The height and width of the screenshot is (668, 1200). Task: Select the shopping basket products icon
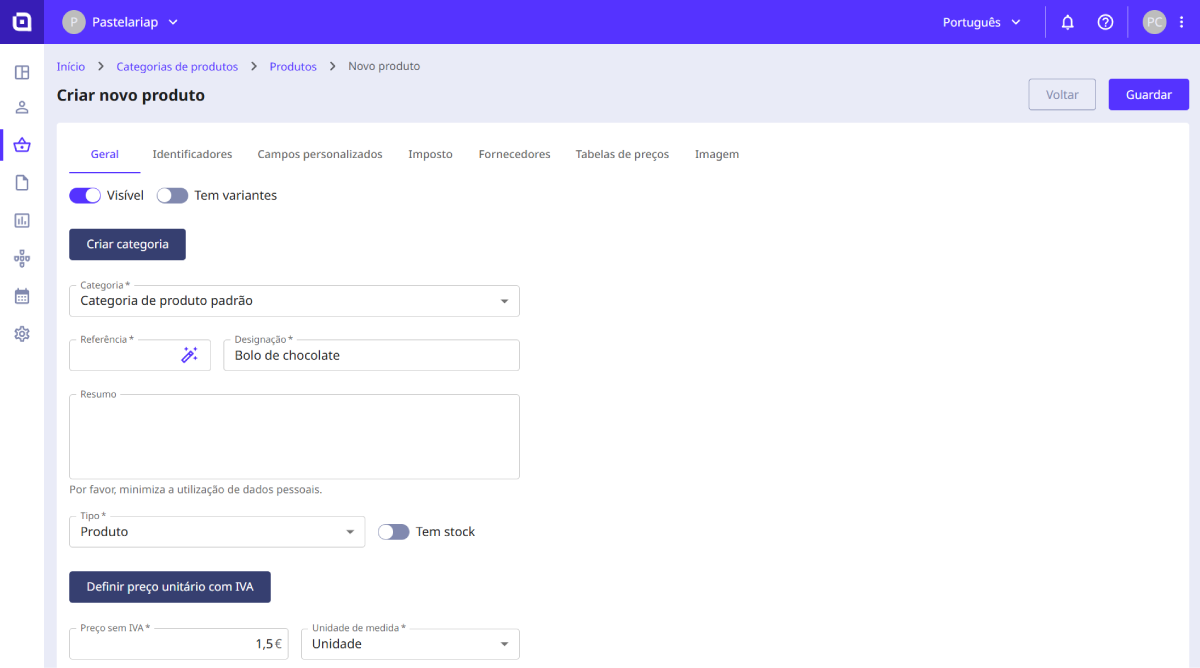pyautogui.click(x=22, y=145)
